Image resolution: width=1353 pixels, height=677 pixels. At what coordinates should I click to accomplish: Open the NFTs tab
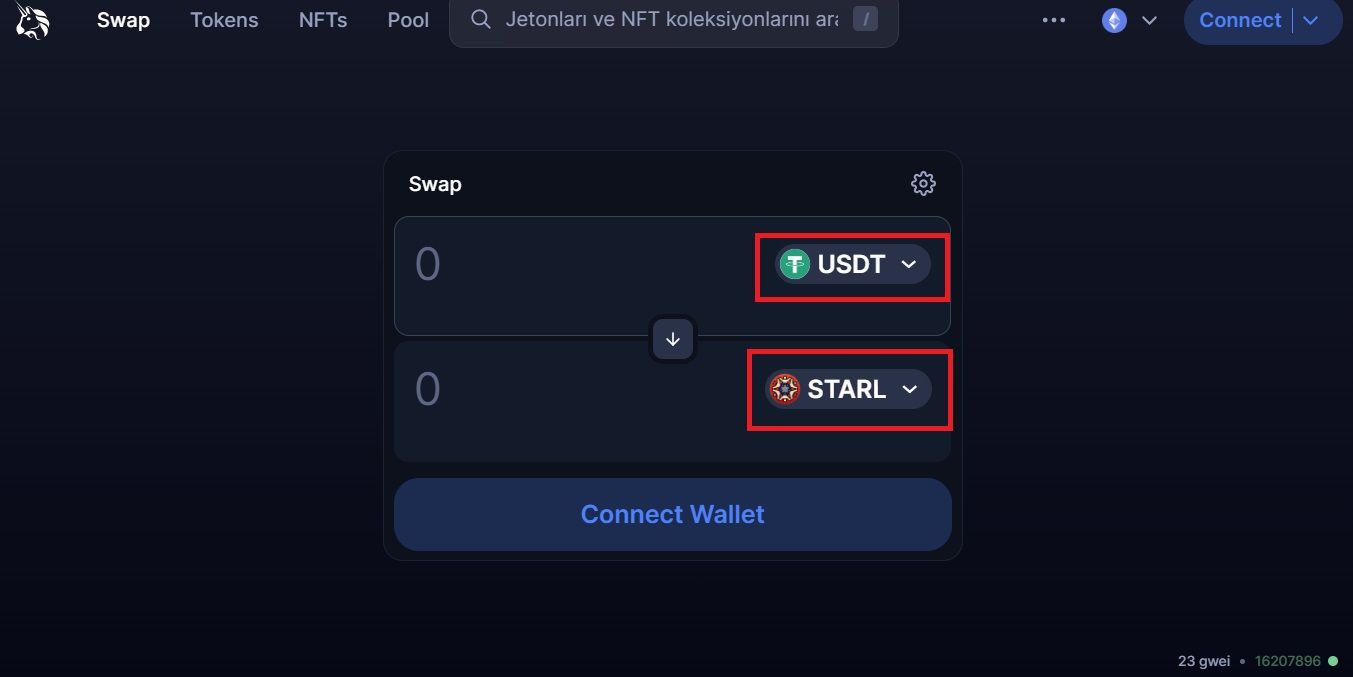pos(323,20)
